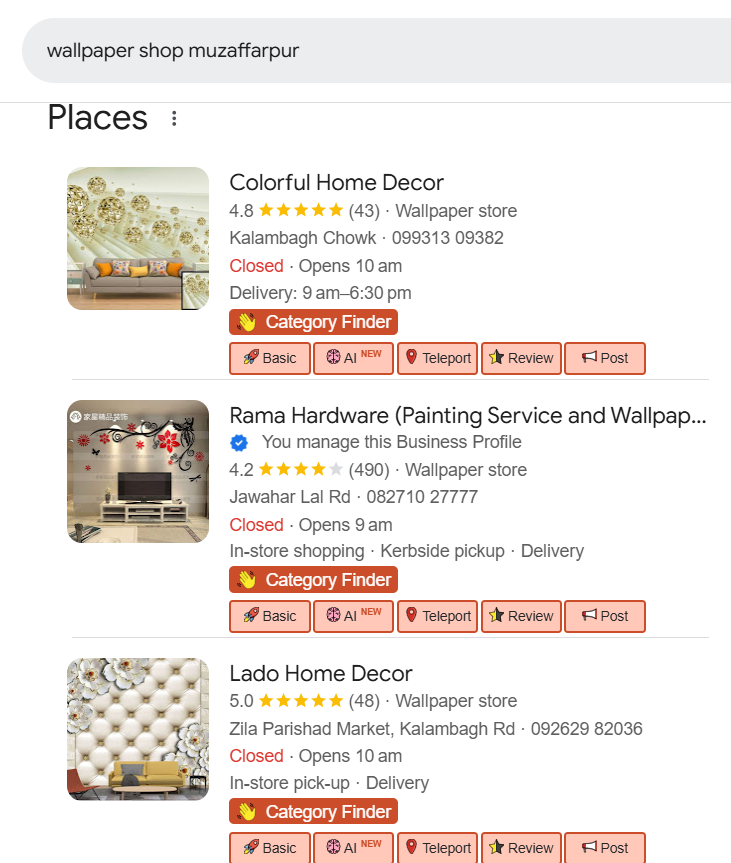This screenshot has width=731, height=863.
Task: Click Teleport pin for Lado Home Decor
Action: click(x=437, y=848)
